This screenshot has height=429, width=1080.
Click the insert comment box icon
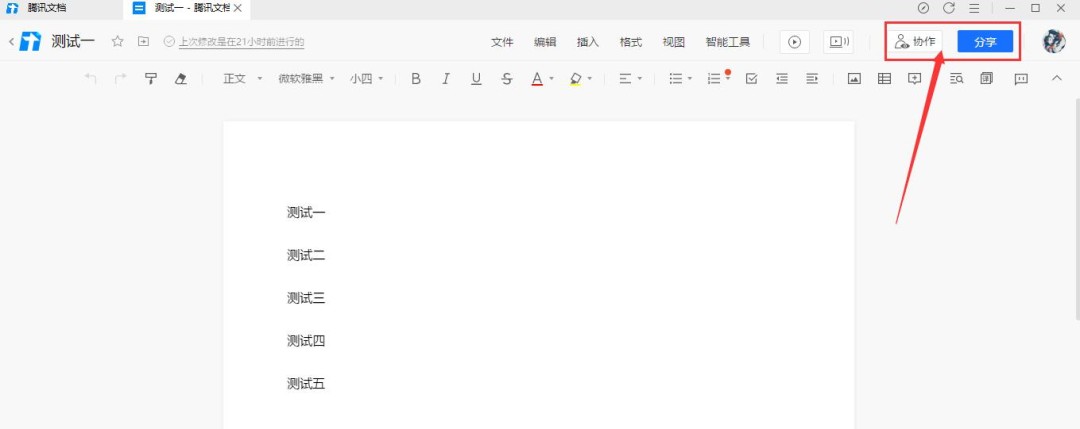point(915,79)
